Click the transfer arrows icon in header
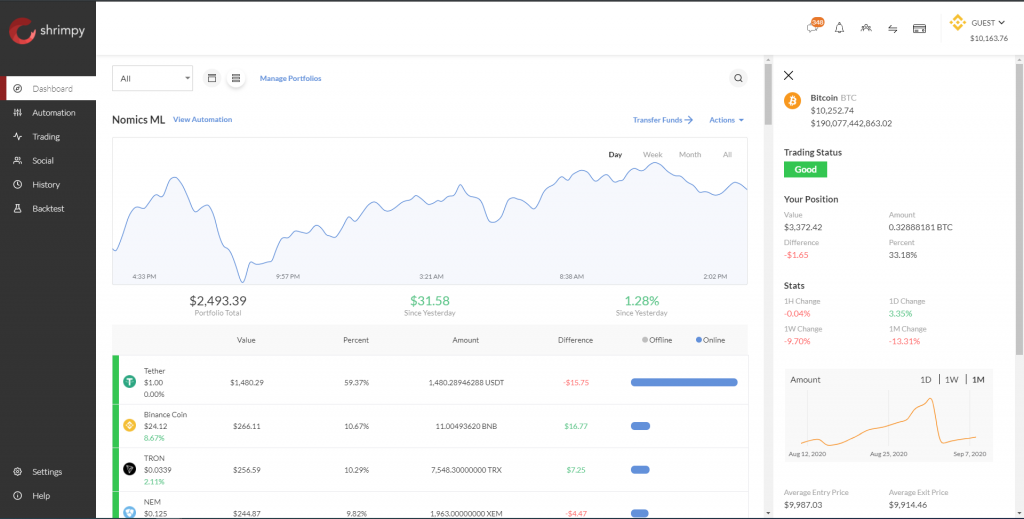Screen dimensions: 1024x519 [893, 29]
